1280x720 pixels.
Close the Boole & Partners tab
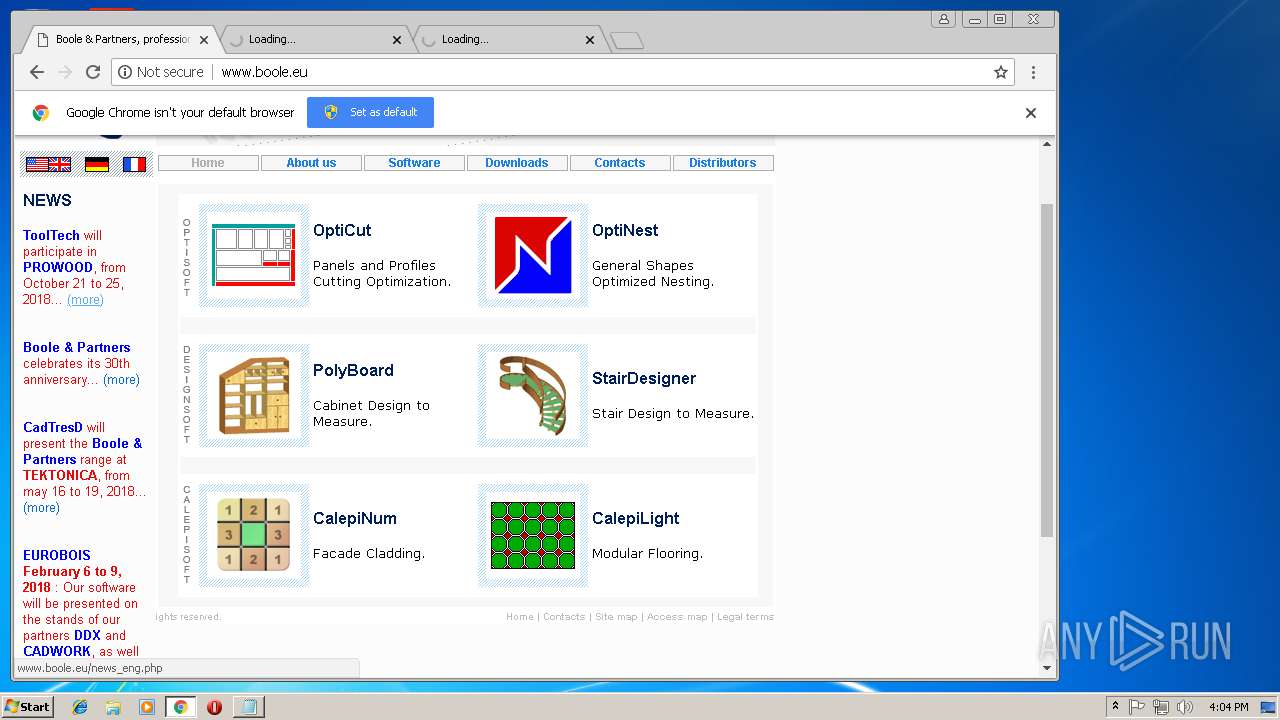coord(204,40)
